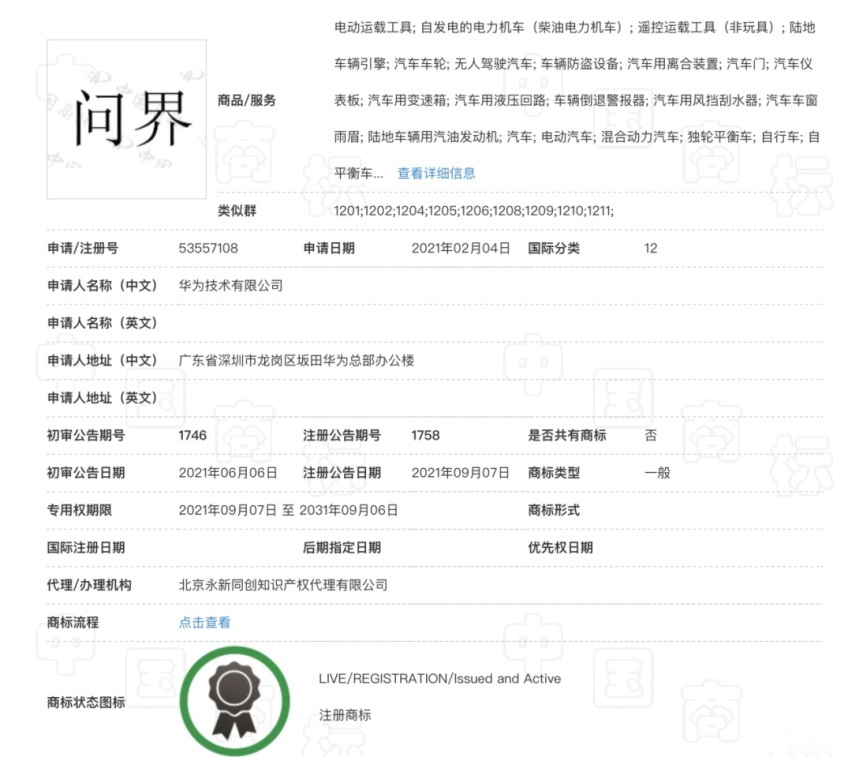Image resolution: width=852 pixels, height=757 pixels.
Task: Click the 优先权日期 label
Action: (560, 548)
